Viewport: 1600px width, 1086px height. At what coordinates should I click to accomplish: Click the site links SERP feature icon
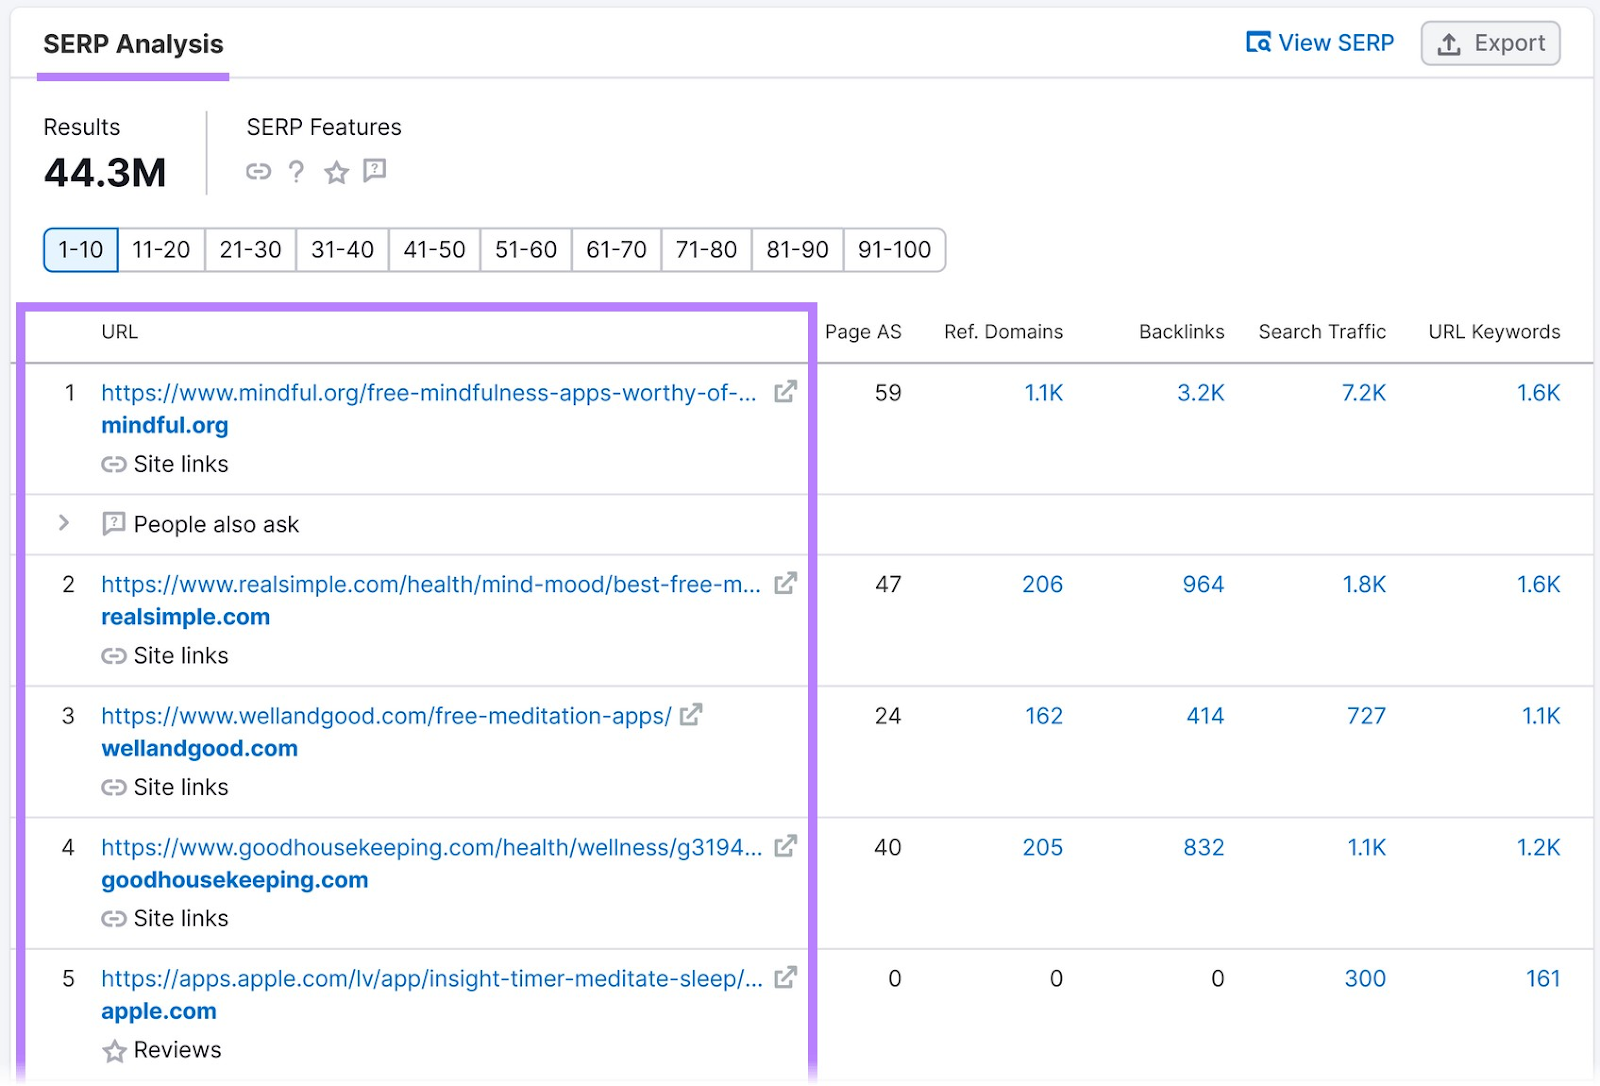point(258,172)
